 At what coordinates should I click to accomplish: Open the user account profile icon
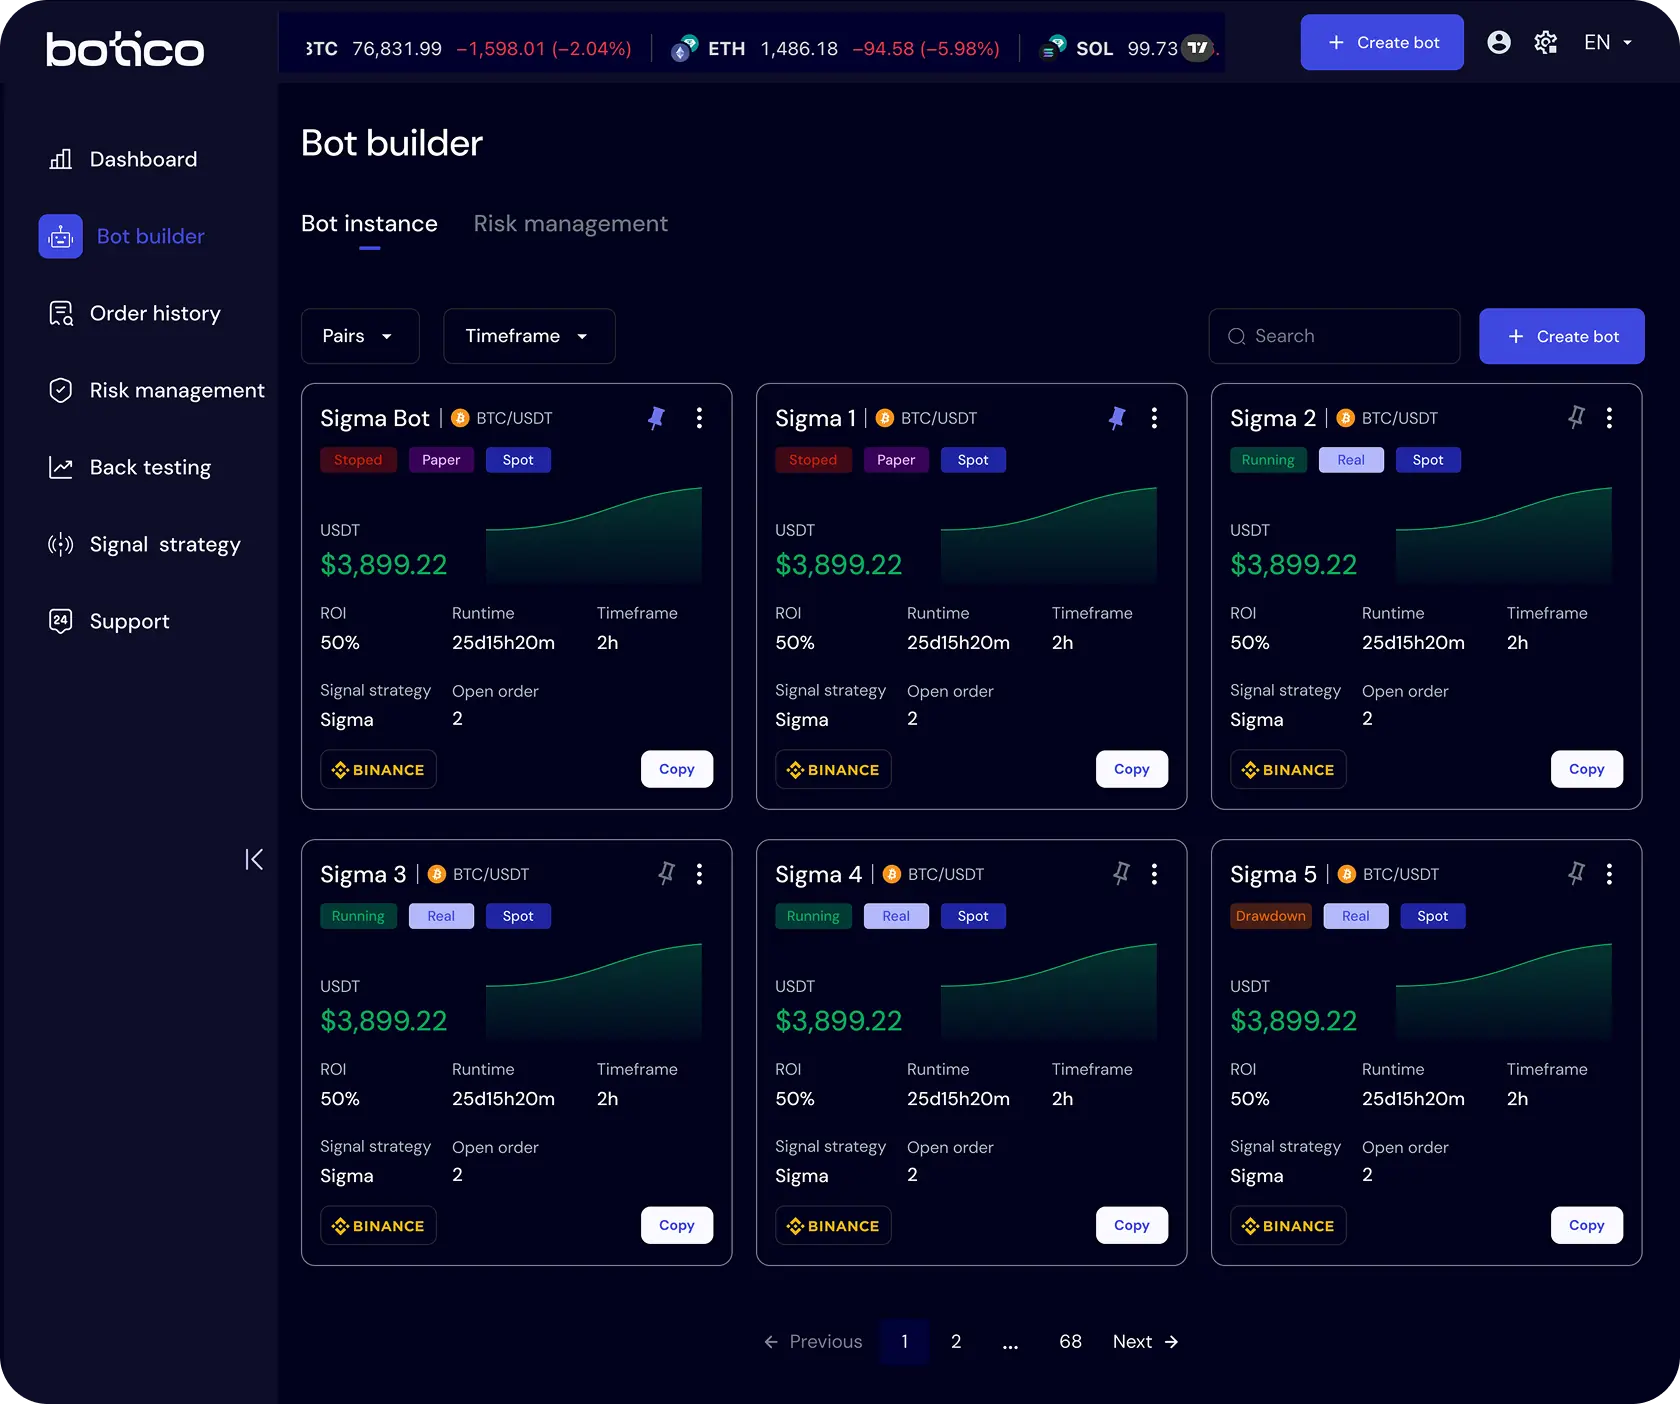pos(1498,42)
